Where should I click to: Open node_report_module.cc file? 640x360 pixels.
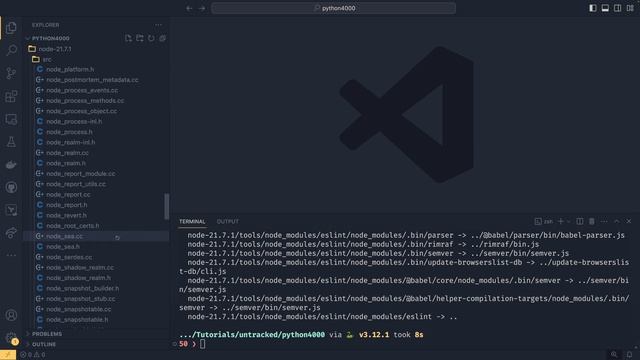pyautogui.click(x=80, y=173)
